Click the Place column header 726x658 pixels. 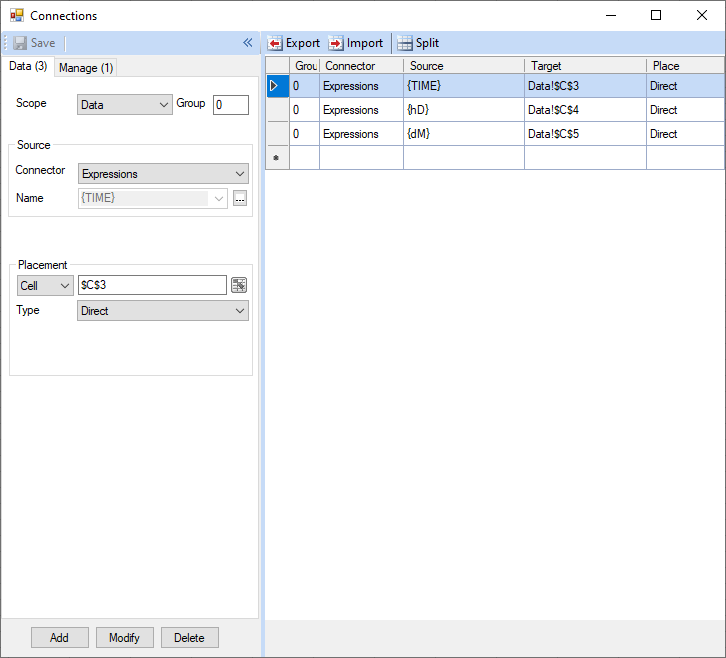click(685, 66)
